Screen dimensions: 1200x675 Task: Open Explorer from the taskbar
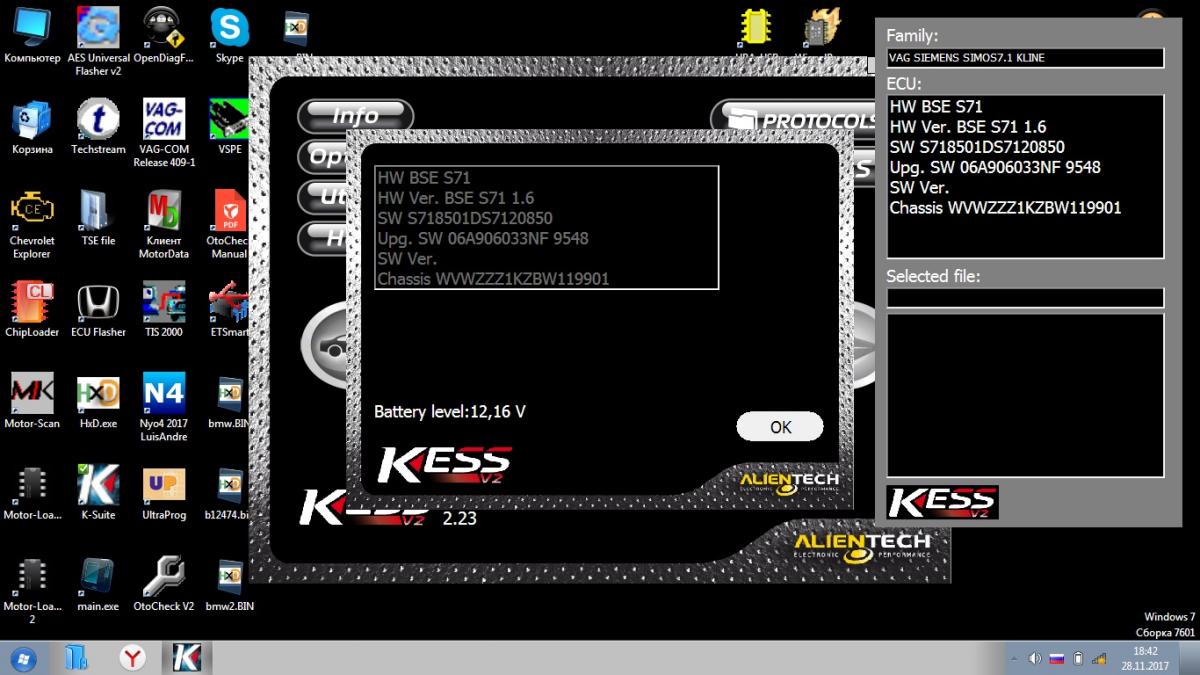coord(77,658)
